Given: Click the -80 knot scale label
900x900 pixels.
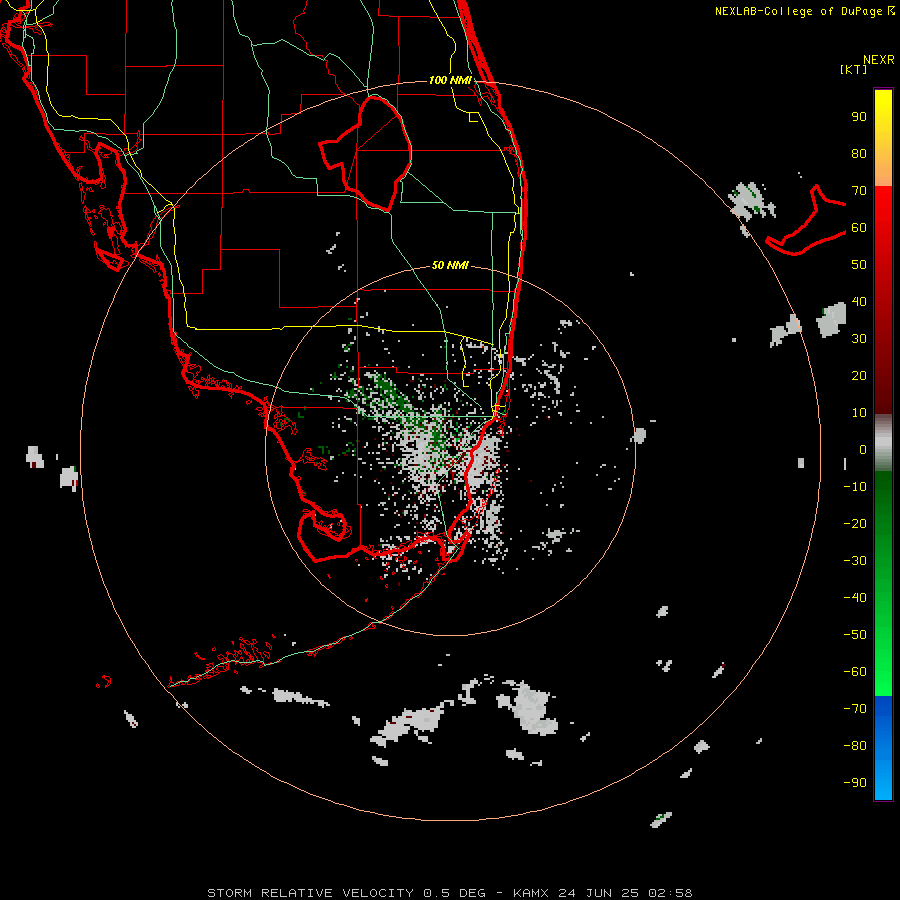Looking at the screenshot, I should [x=855, y=746].
